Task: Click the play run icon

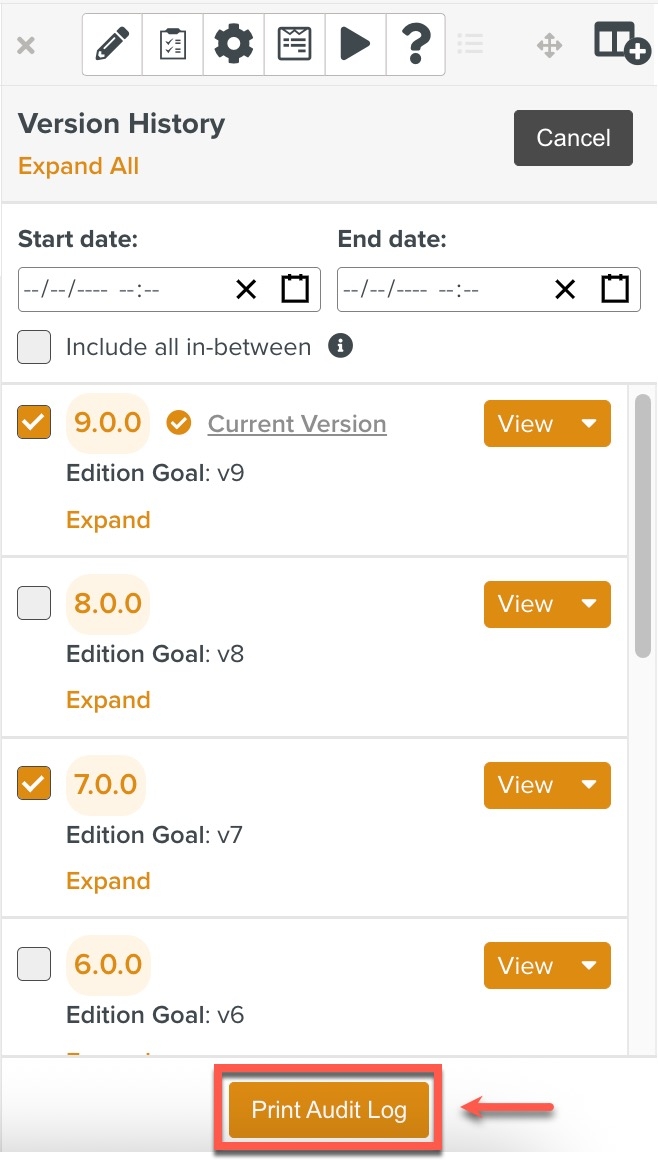Action: pyautogui.click(x=355, y=44)
